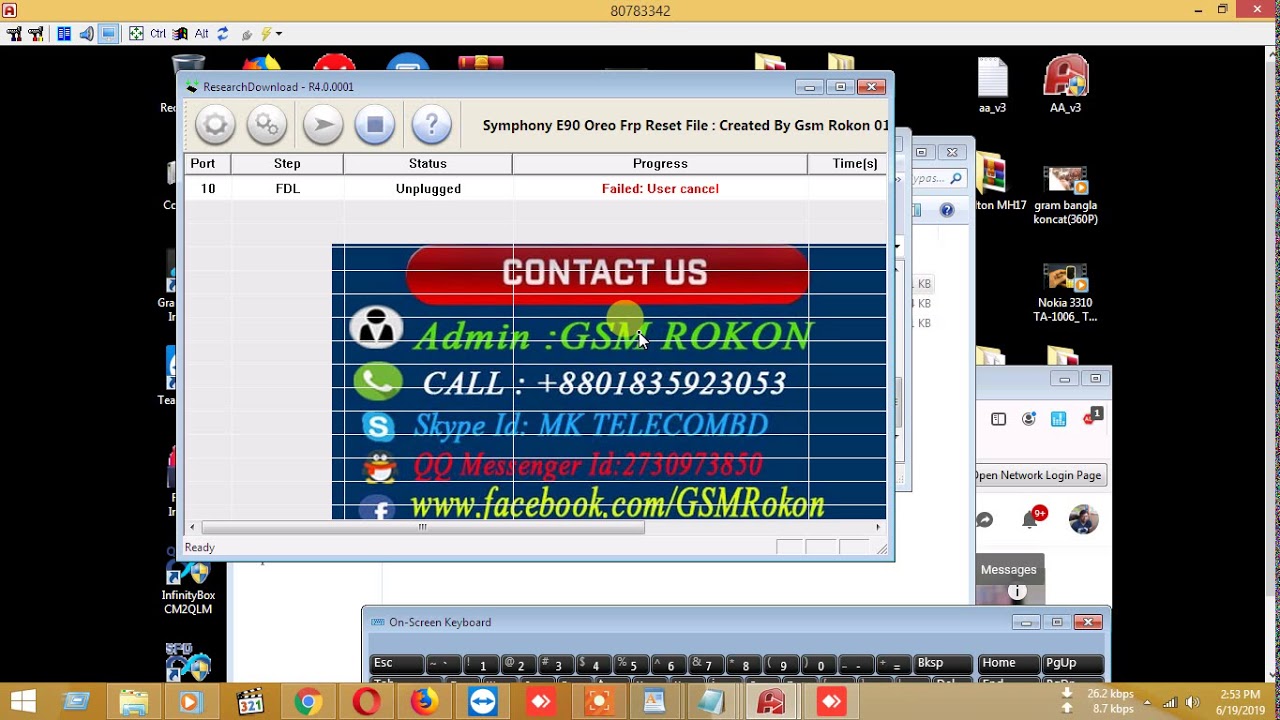Open Media Player Classic 321 from taskbar
Screen dimensions: 1280x720
point(250,702)
